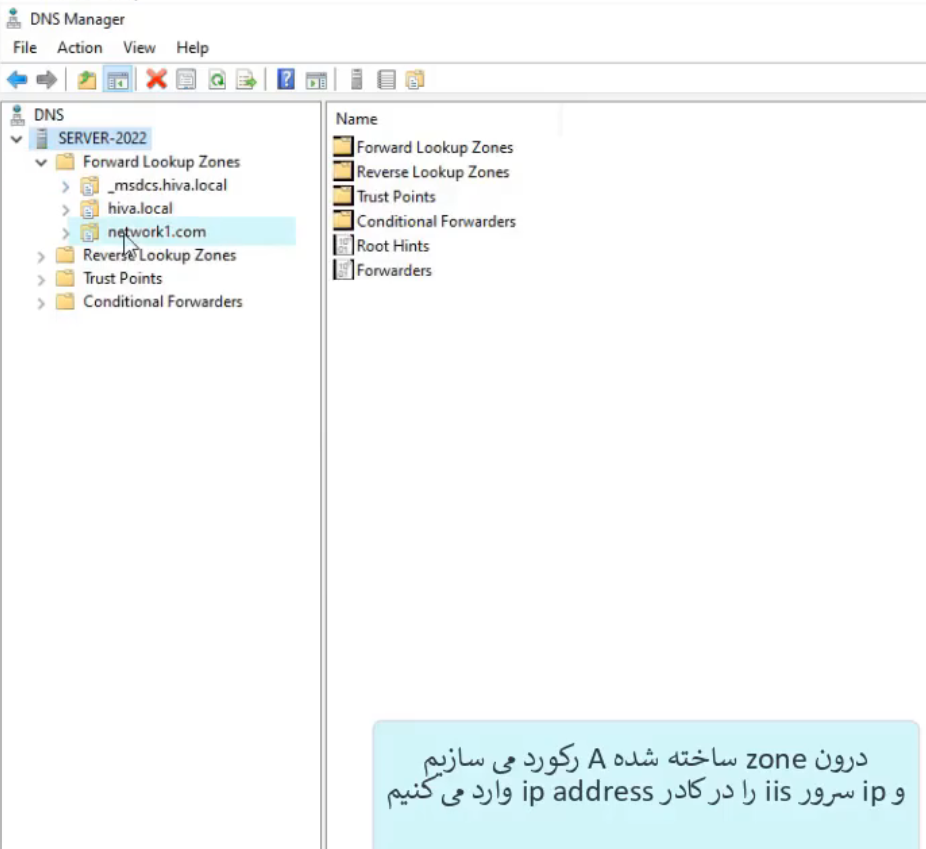This screenshot has height=849, width=926.
Task: Expand Conditional Forwarders in the tree
Action: click(41, 303)
